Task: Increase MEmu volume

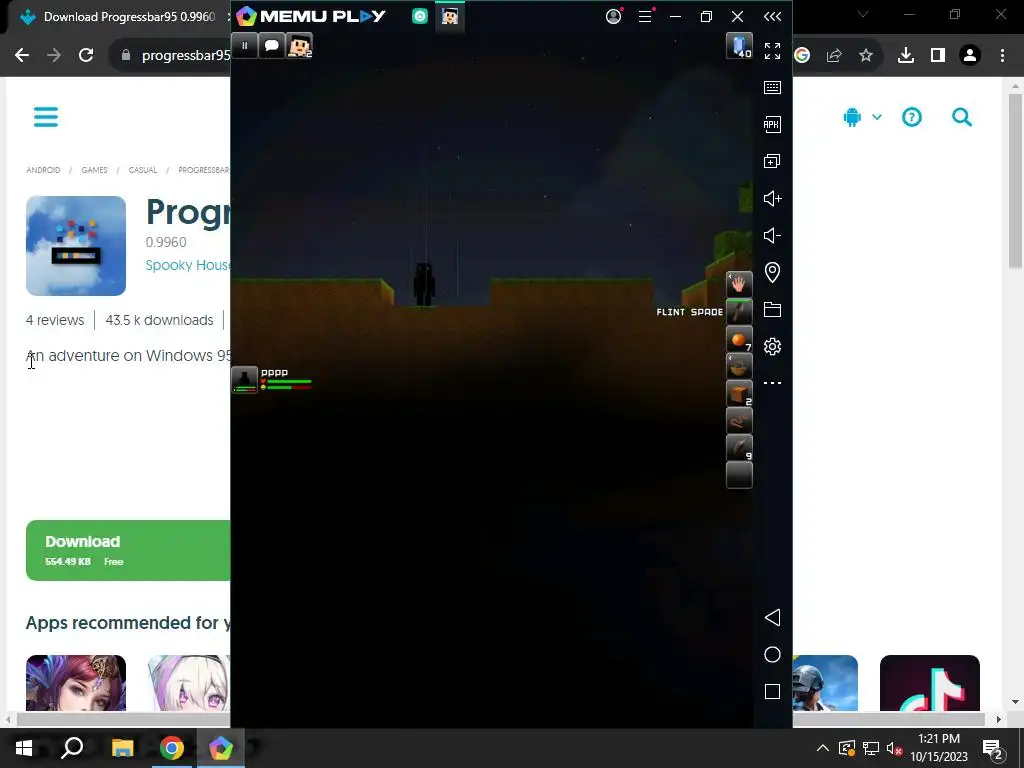Action: (773, 199)
